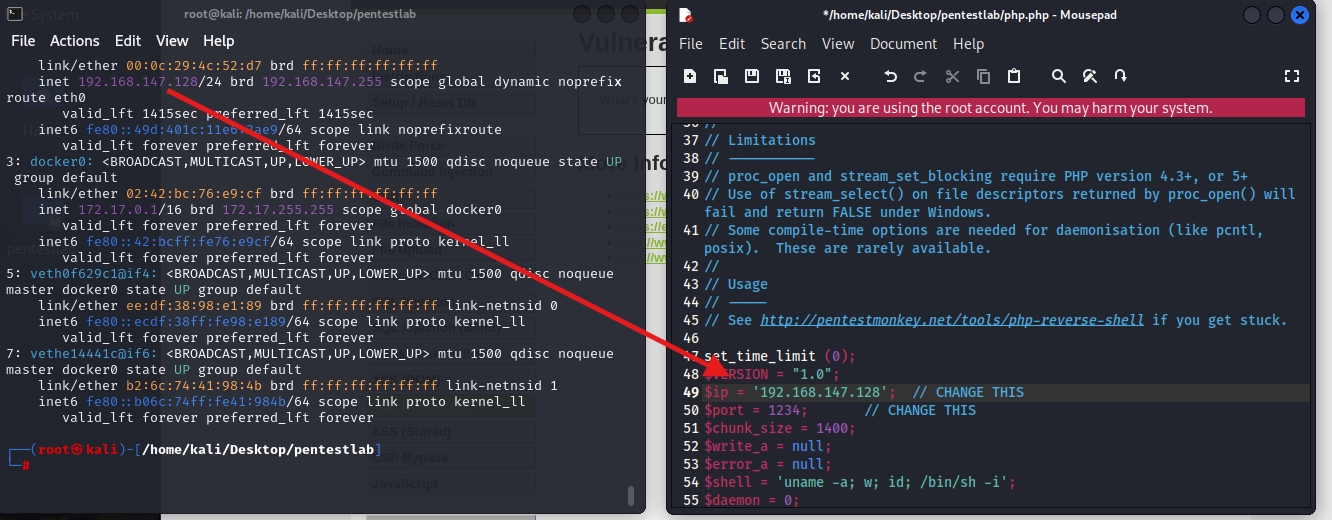This screenshot has height=520, width=1332.
Task: Click the '// Usage' comment on line 43
Action: coord(736,284)
